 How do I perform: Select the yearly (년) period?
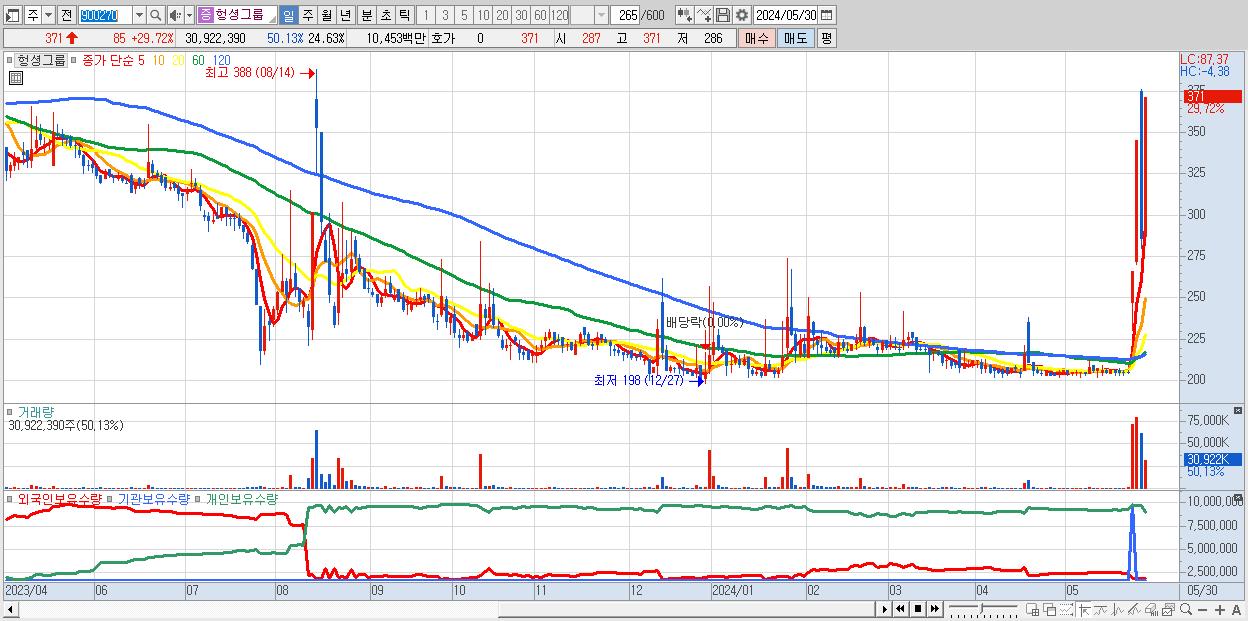(345, 15)
